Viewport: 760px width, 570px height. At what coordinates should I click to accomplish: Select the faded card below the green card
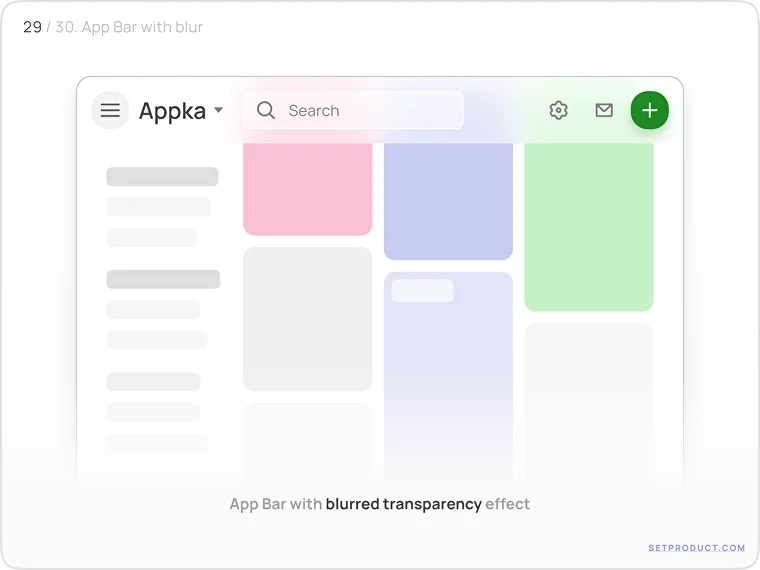588,400
